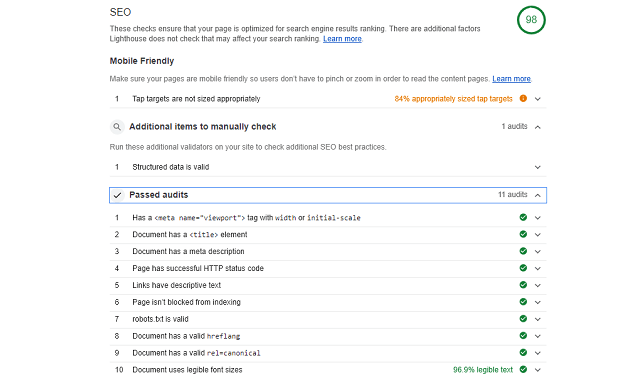This screenshot has width=640, height=374.
Task: Expand the robots.txt is valid chevron
Action: pos(538,319)
